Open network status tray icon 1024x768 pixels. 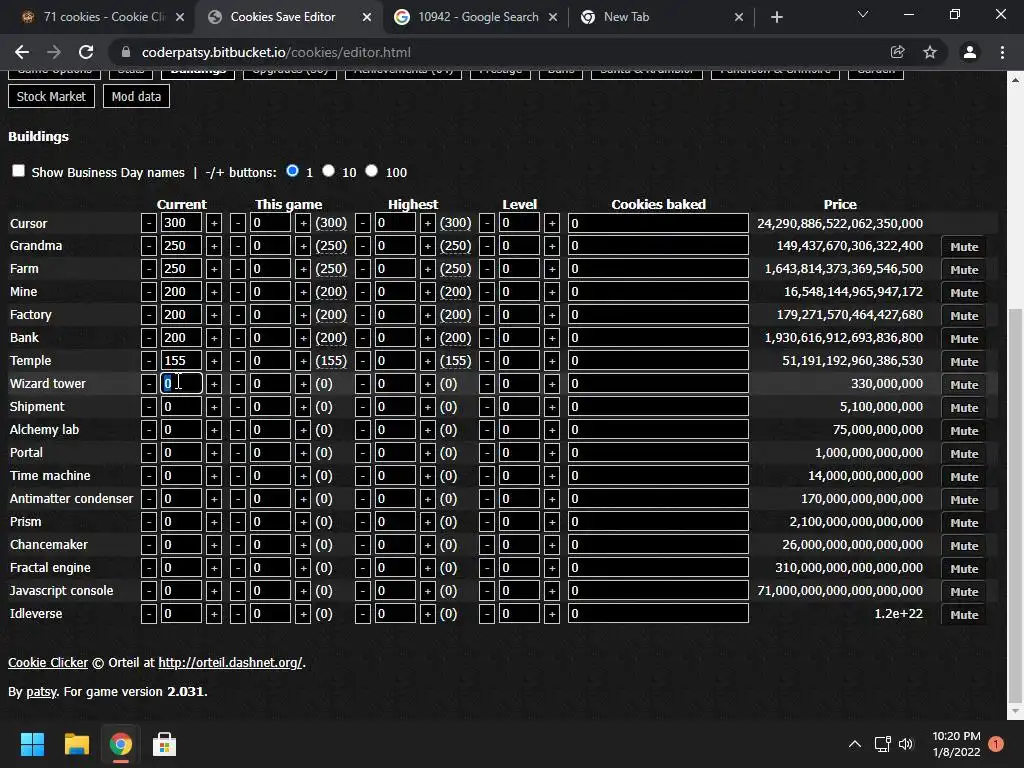(882, 744)
